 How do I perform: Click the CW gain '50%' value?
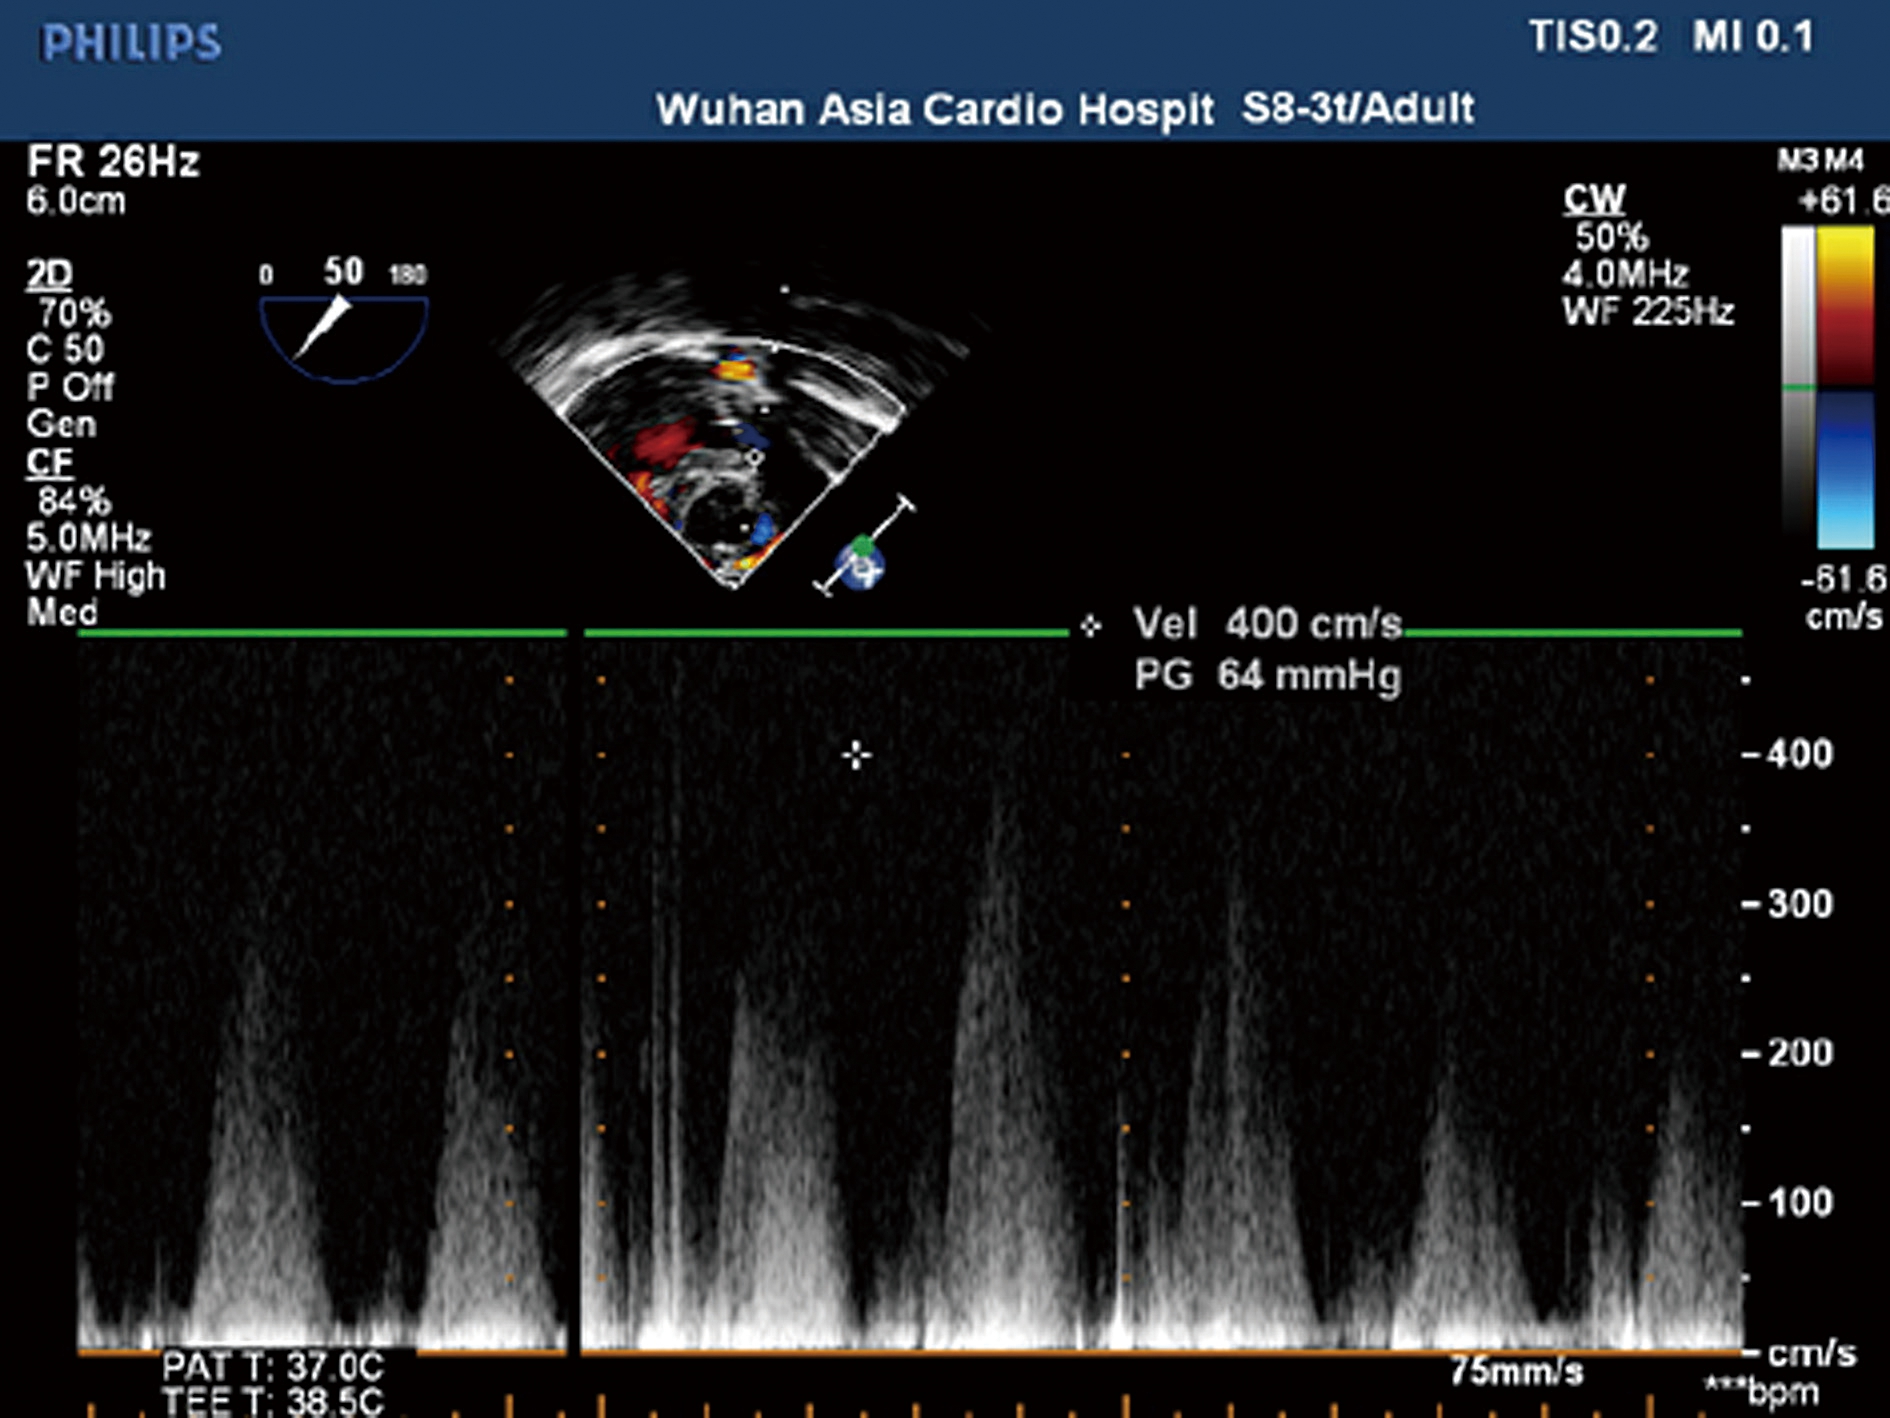pos(1612,237)
